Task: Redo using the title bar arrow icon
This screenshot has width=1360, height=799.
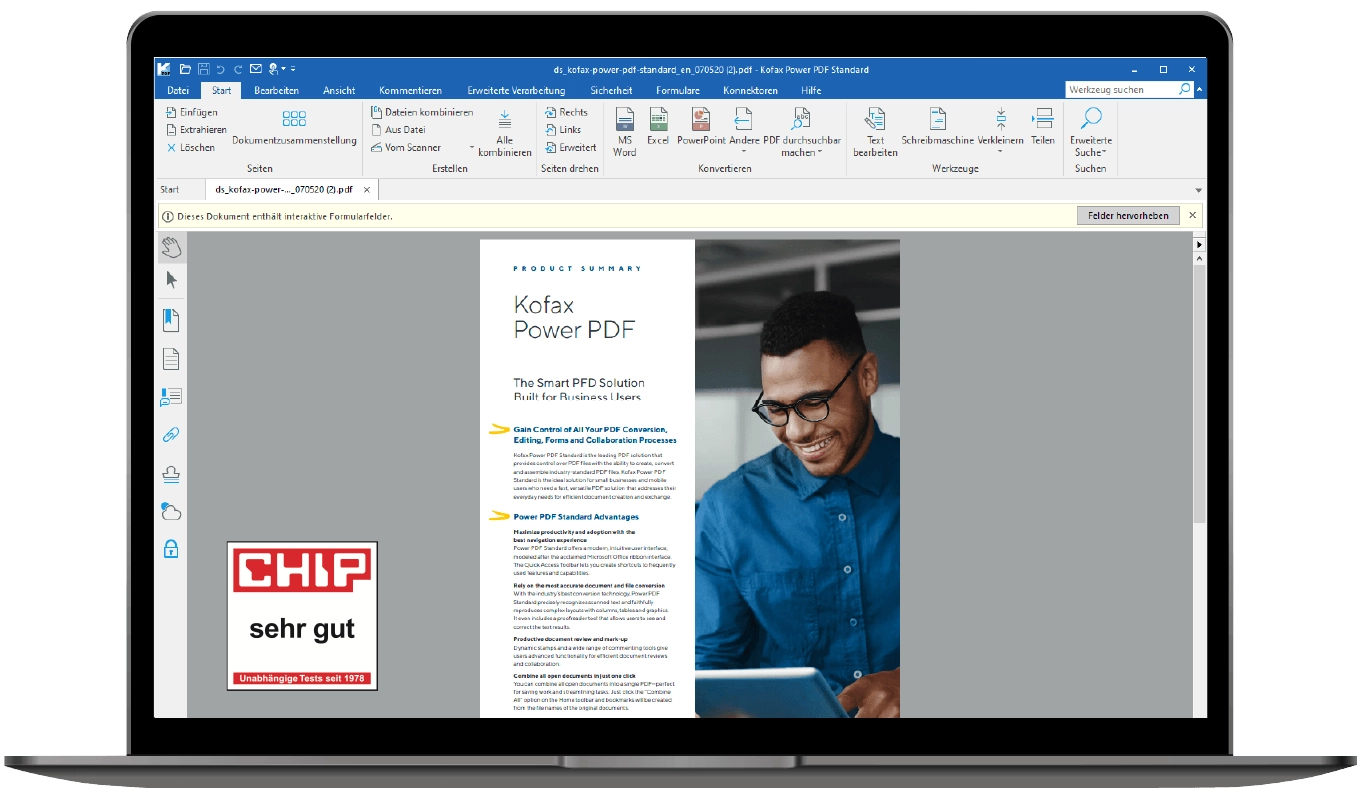Action: coord(238,69)
